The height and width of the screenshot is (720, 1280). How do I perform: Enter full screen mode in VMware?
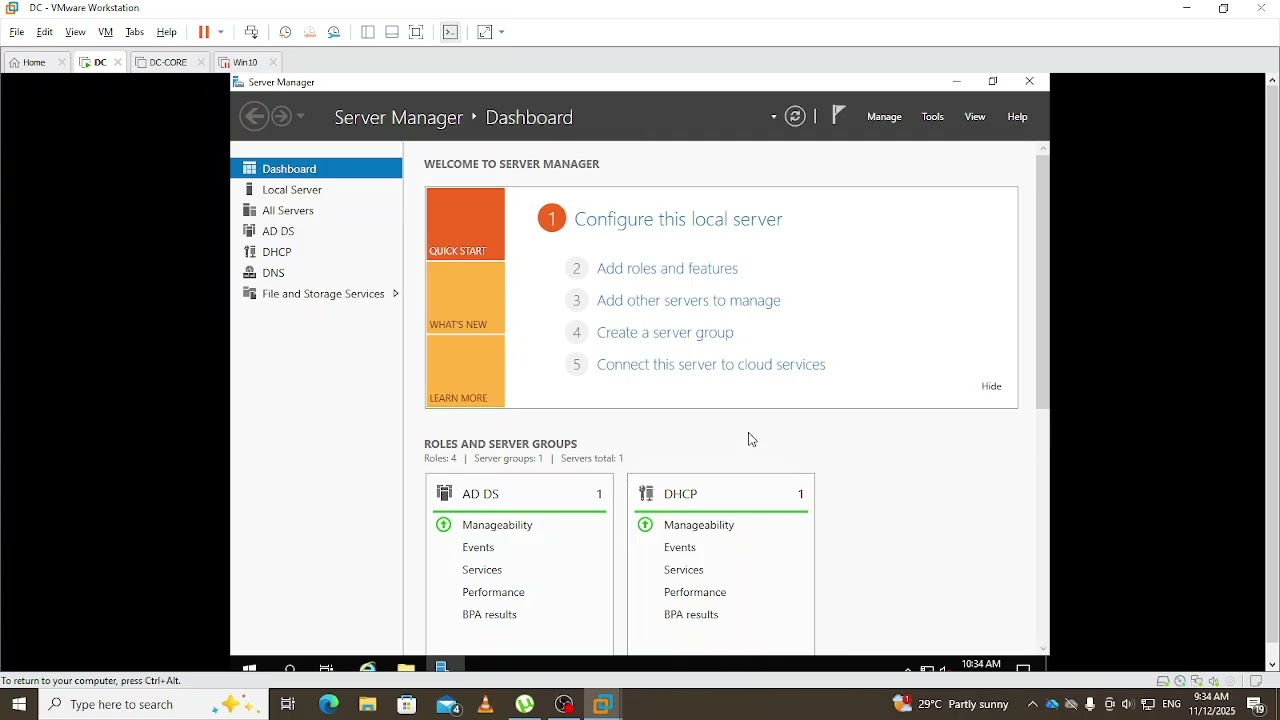[x=417, y=32]
